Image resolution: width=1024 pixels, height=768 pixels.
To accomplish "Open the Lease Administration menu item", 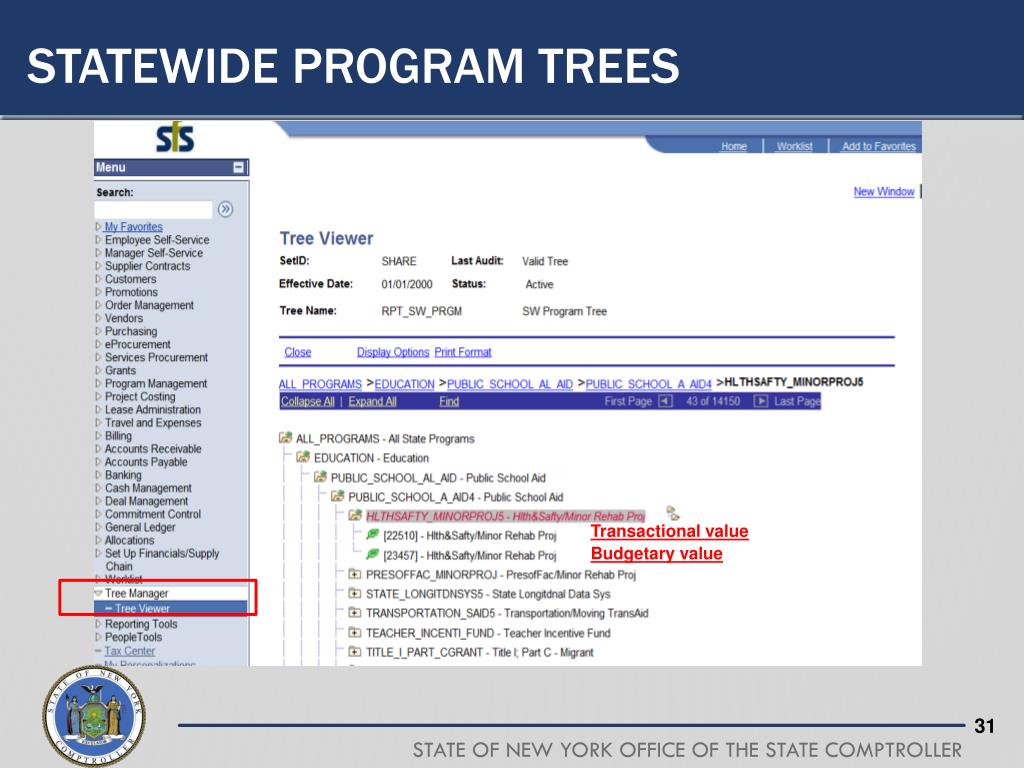I will point(153,409).
